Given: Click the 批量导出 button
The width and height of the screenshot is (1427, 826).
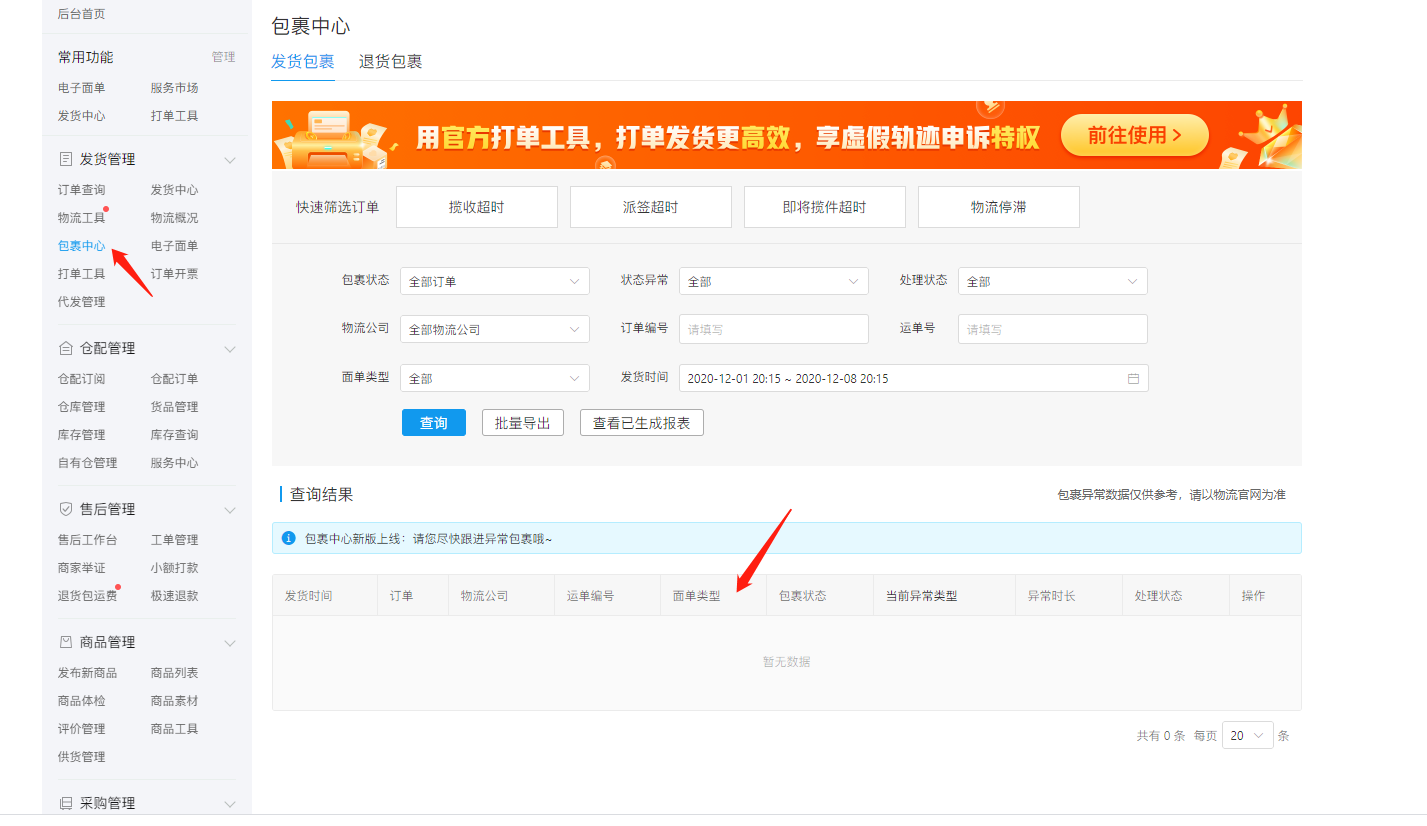Looking at the screenshot, I should pos(523,423).
